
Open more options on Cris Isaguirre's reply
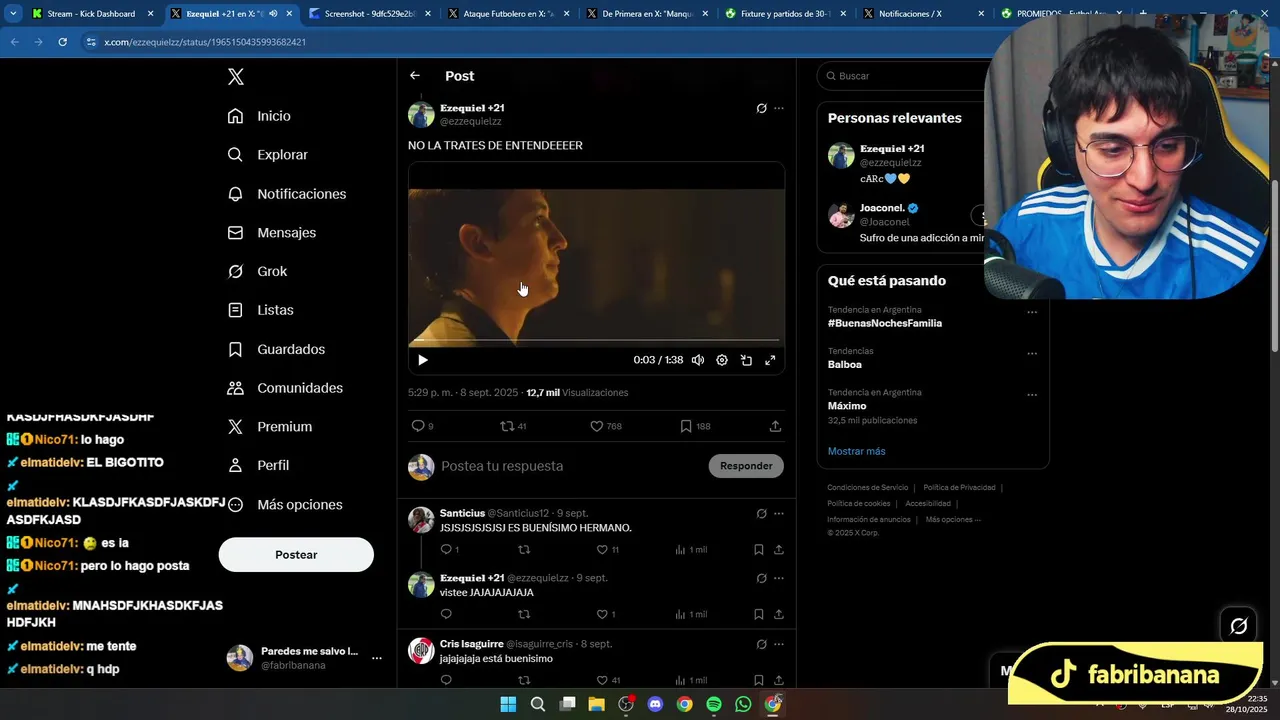(779, 644)
